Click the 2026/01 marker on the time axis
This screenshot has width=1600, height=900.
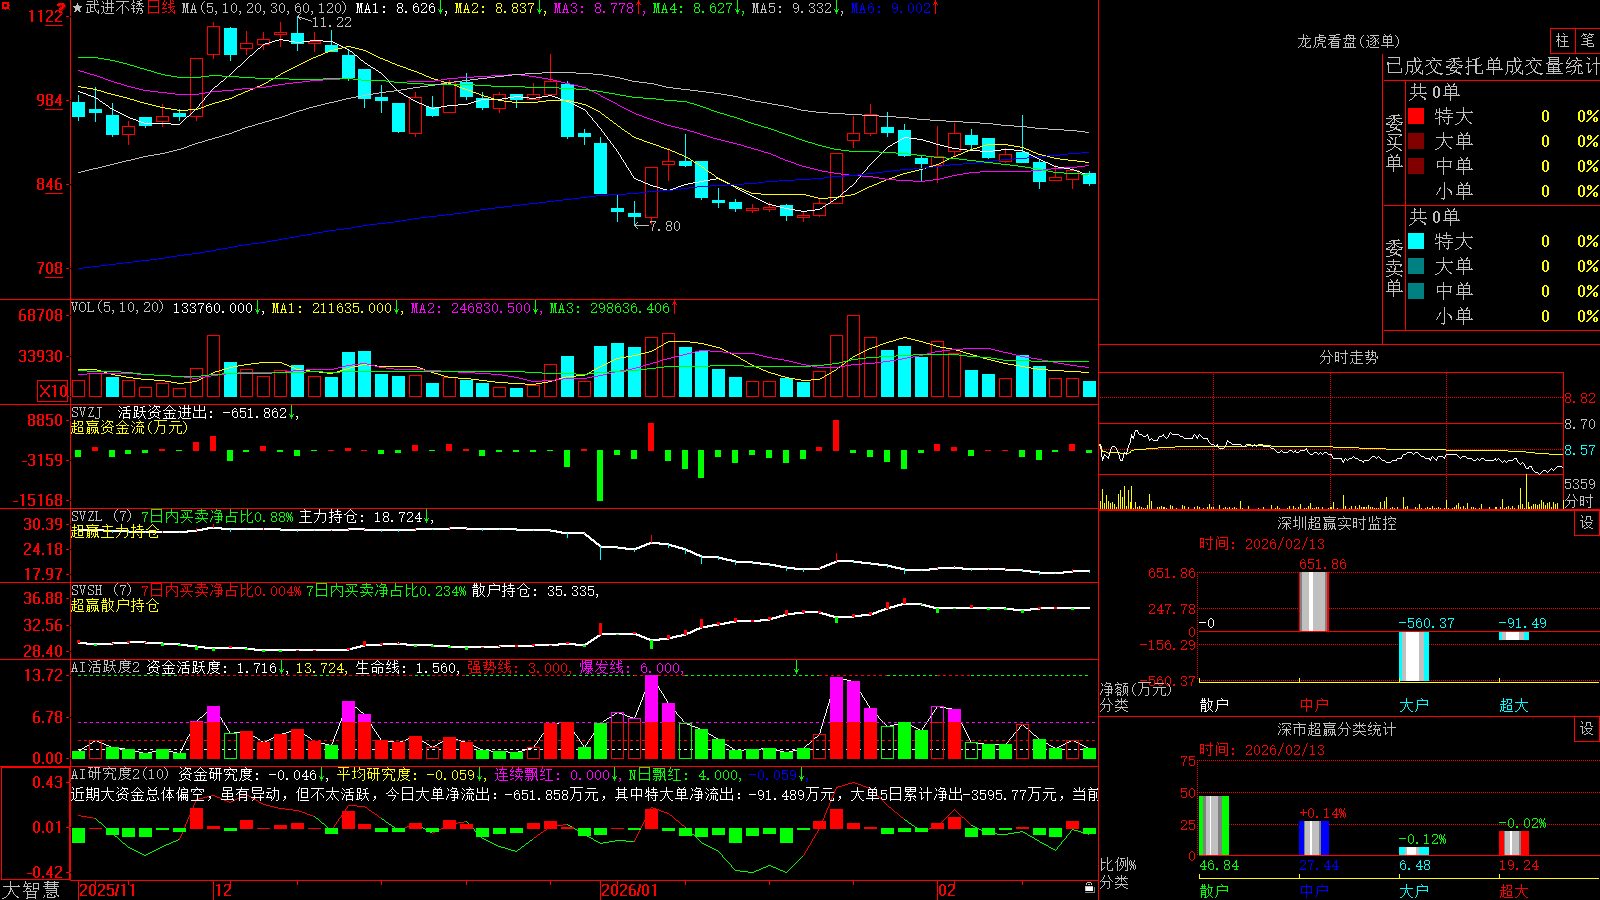pyautogui.click(x=630, y=890)
